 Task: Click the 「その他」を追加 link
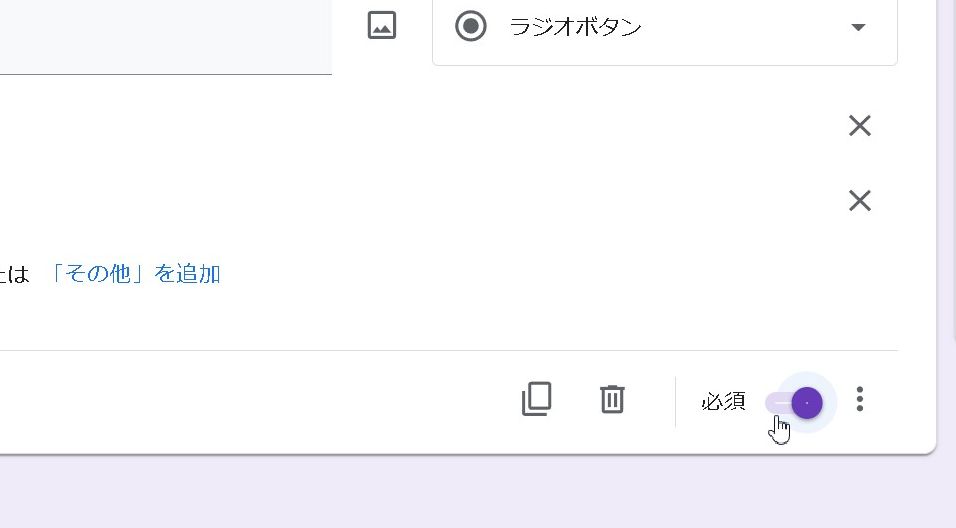135,274
